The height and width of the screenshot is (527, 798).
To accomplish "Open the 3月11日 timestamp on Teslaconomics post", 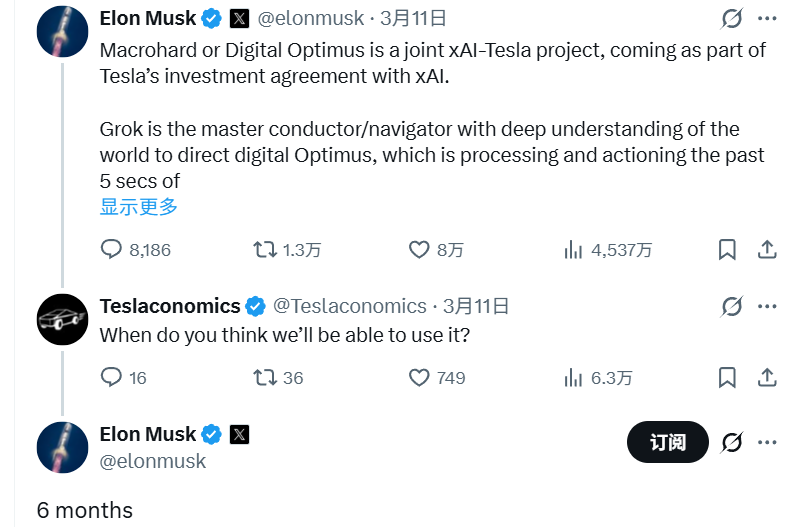I will (476, 306).
